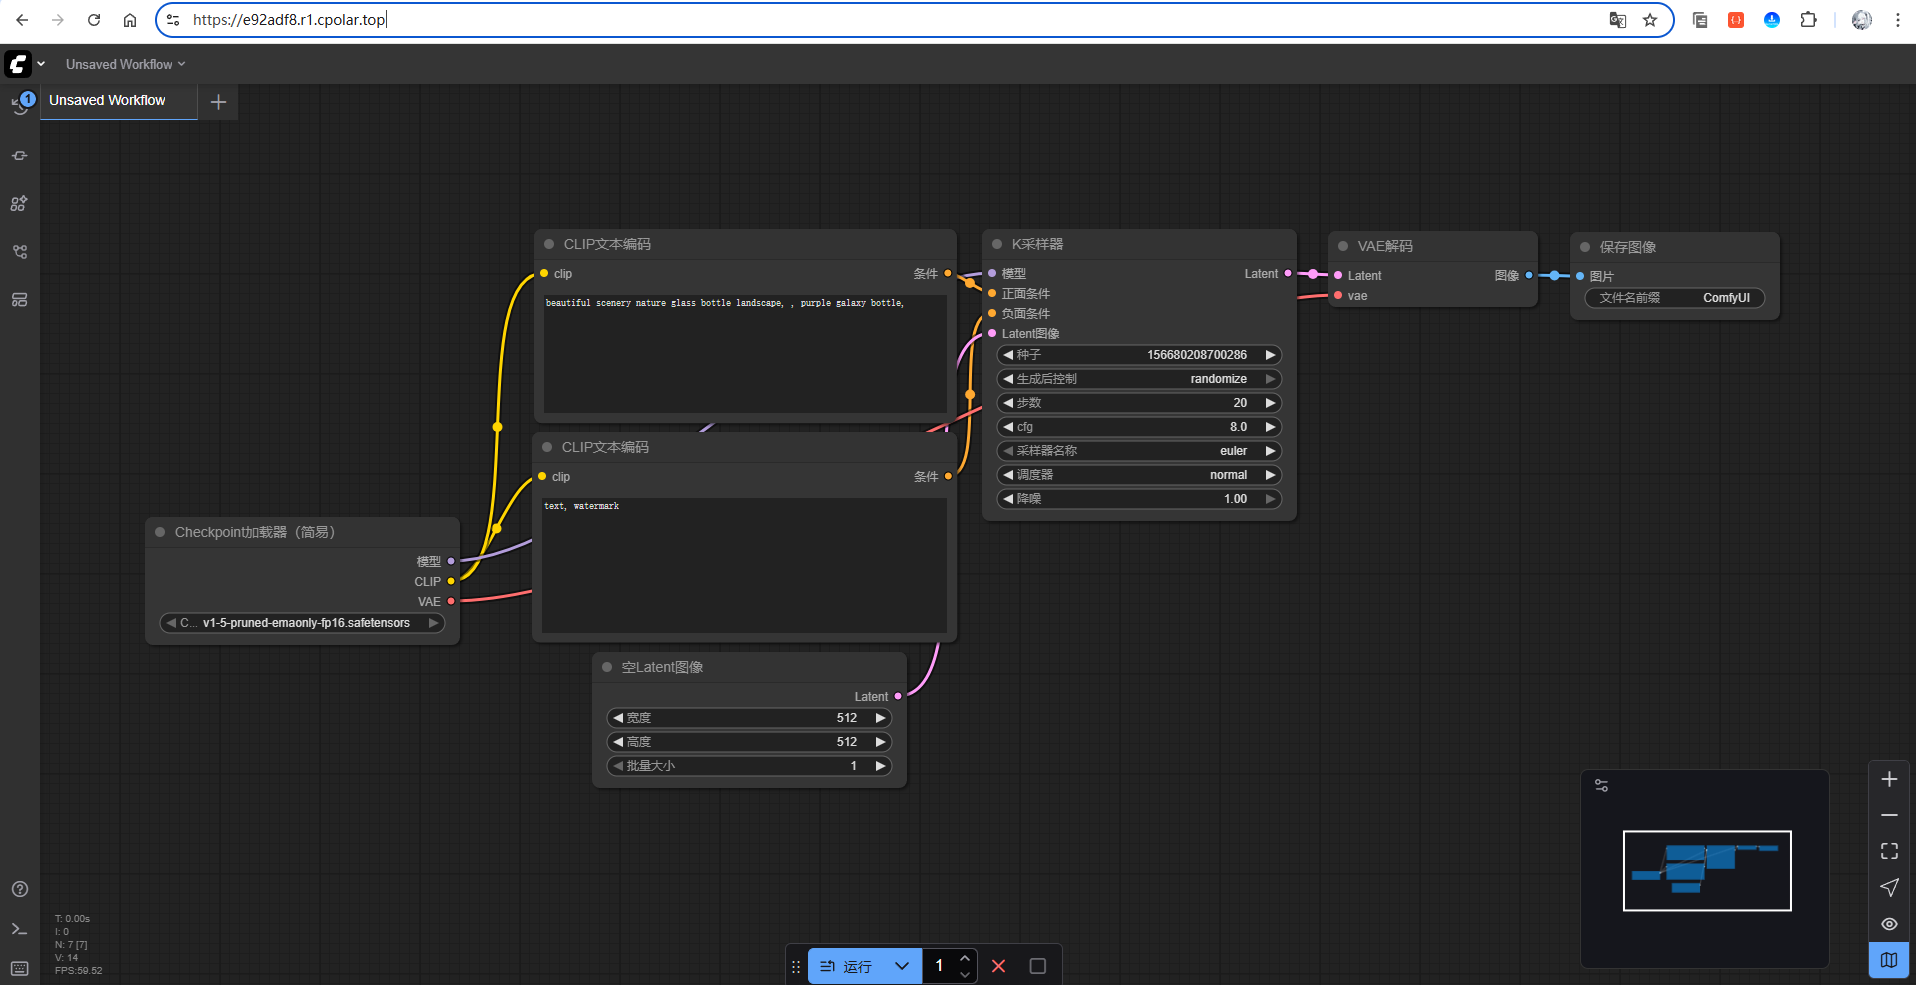Collapse the VAE解码 node via its dot
The image size is (1916, 985).
tap(1343, 246)
